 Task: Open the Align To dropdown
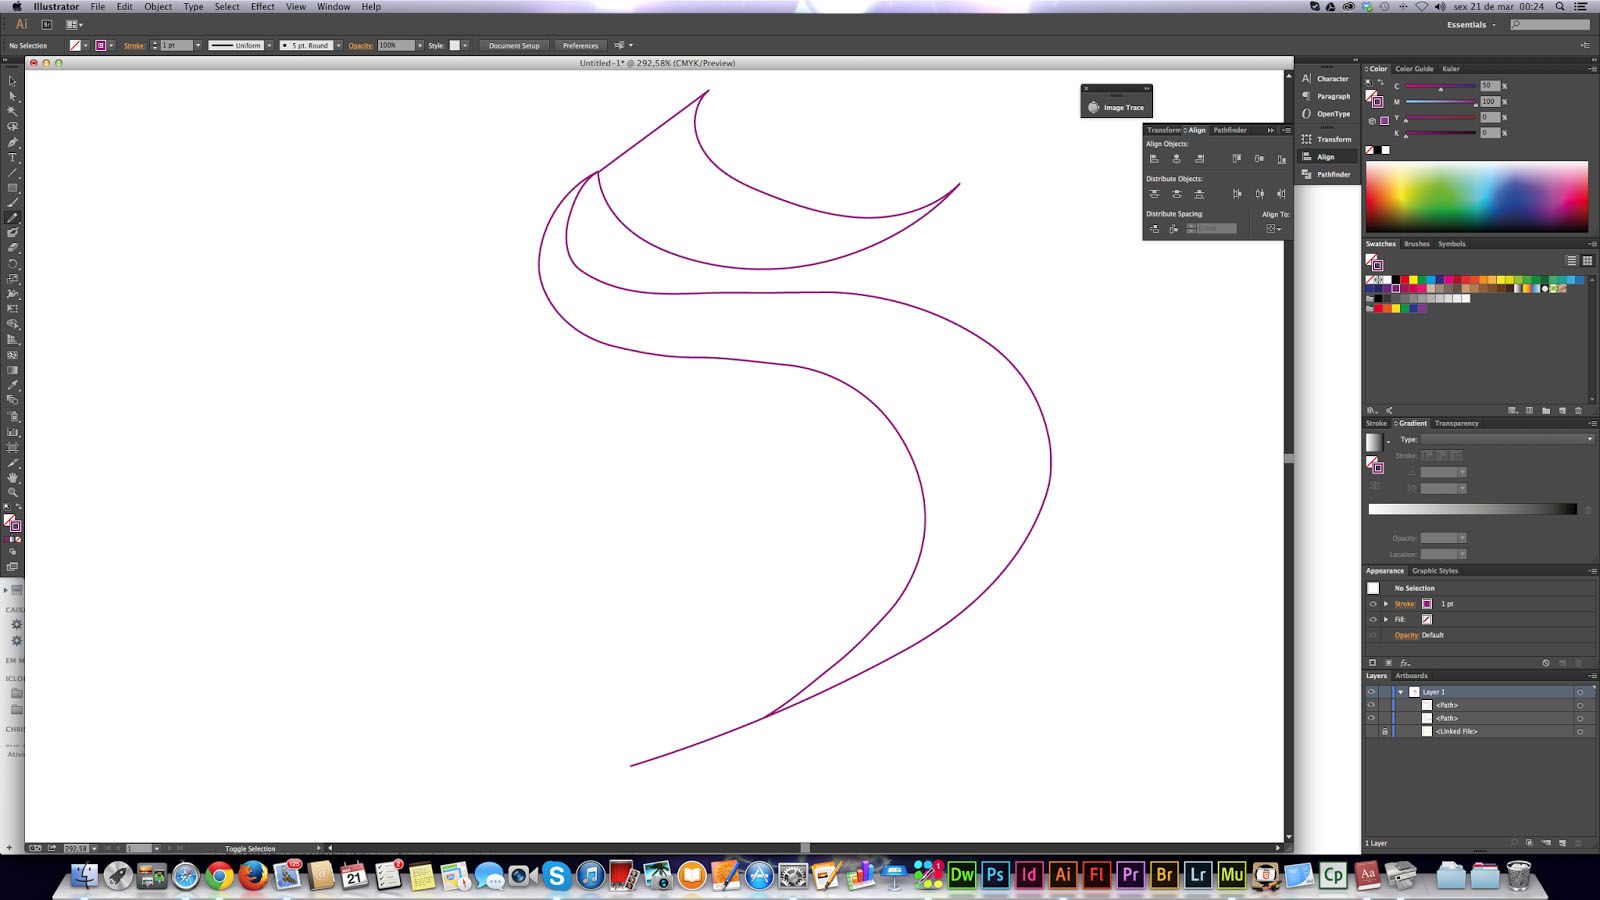tap(1273, 229)
